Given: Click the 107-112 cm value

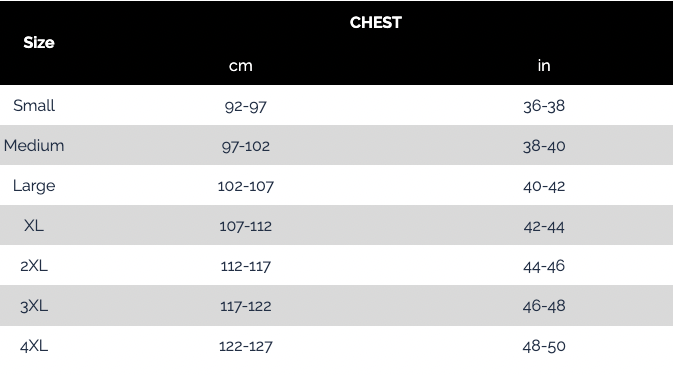Looking at the screenshot, I should [x=246, y=226].
